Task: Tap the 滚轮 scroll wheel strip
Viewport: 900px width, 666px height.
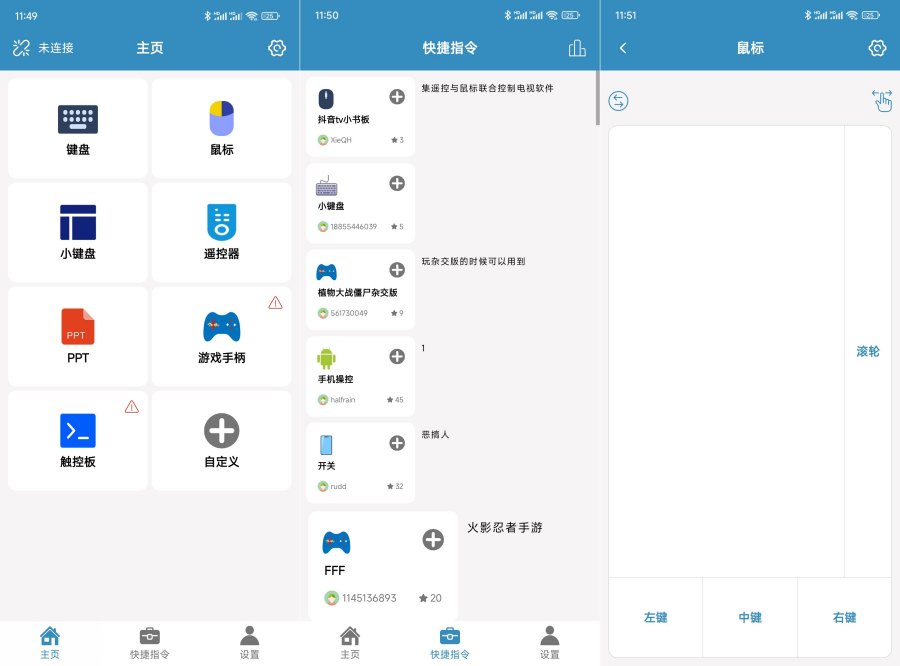Action: pos(868,352)
